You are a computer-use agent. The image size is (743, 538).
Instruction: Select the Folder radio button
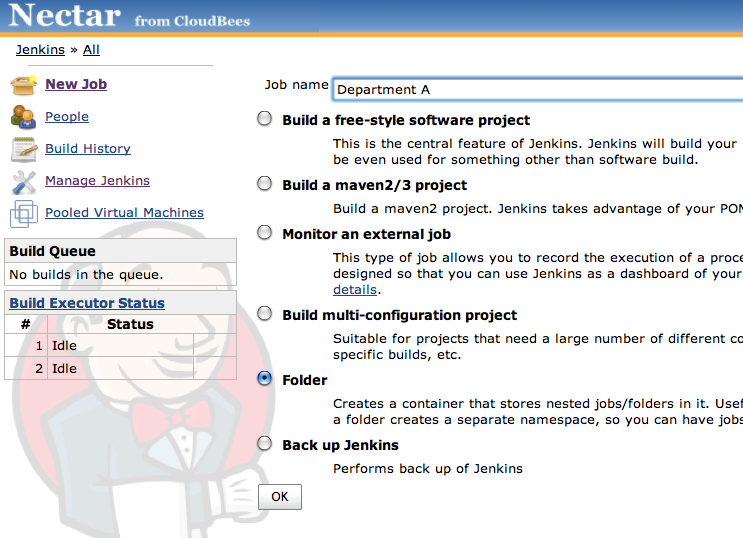(x=264, y=378)
